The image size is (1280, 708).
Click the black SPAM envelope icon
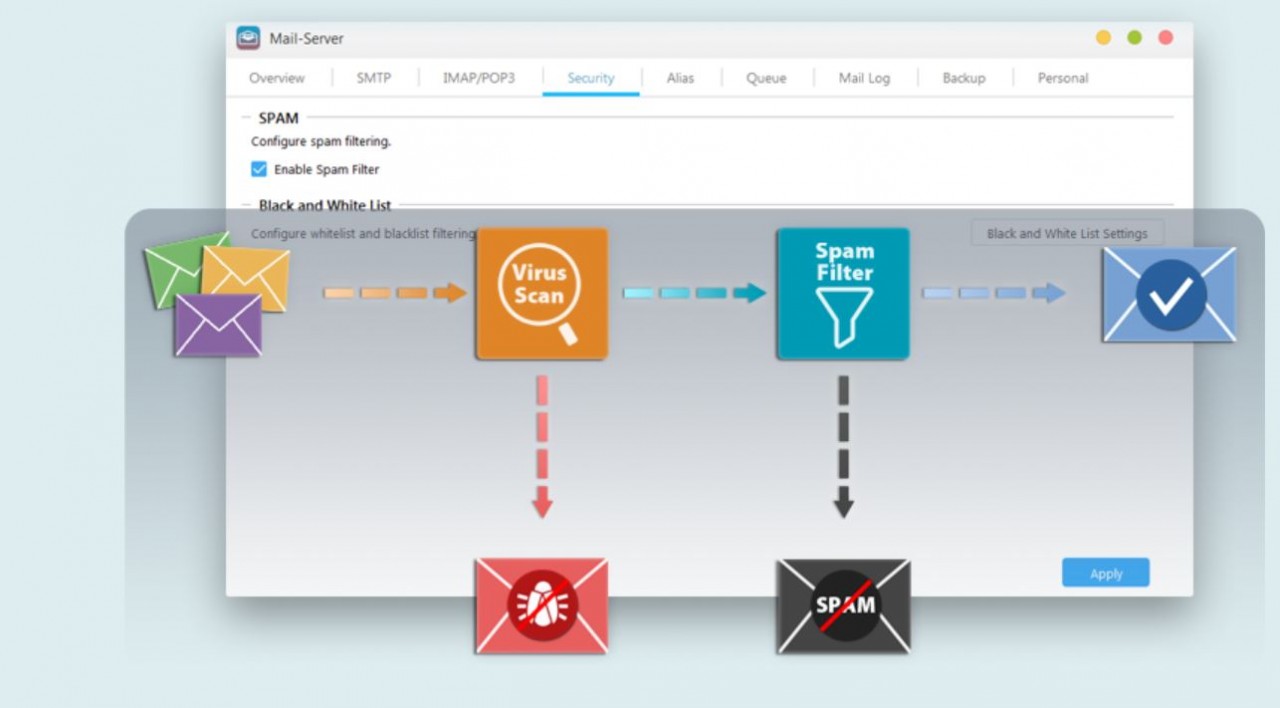point(843,606)
